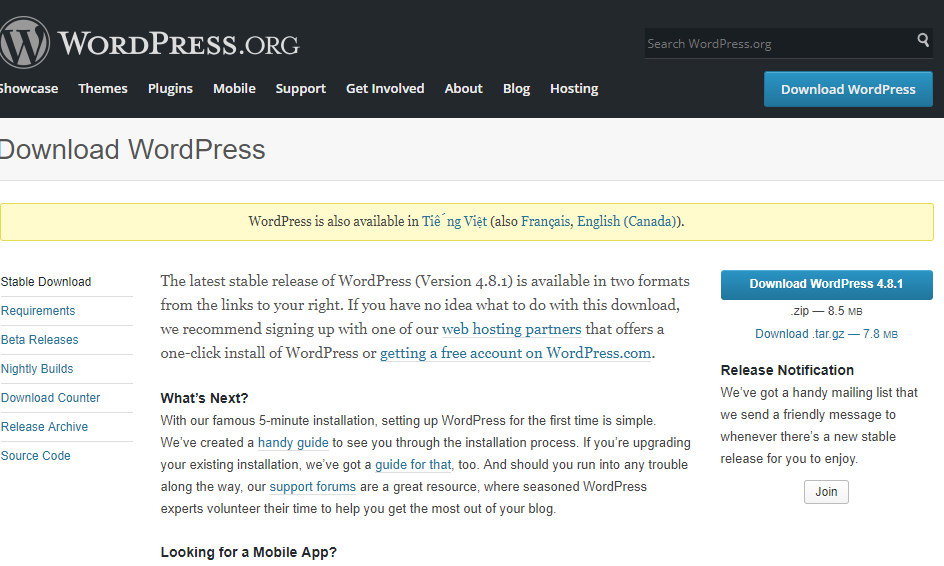Click the Download WordPress header button

848,89
